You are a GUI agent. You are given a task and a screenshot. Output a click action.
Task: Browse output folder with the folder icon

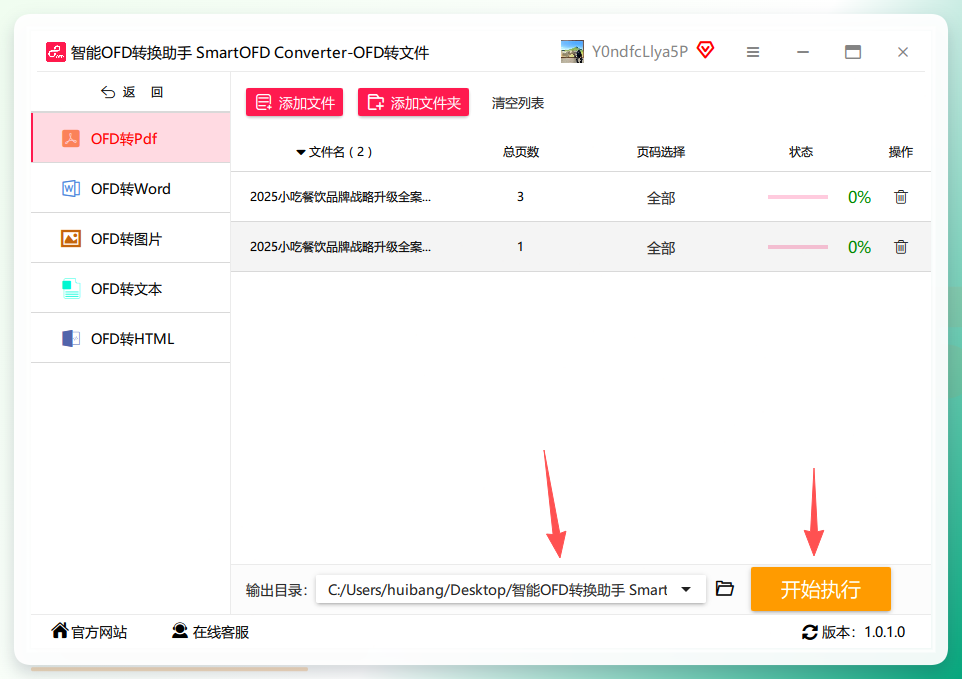pos(725,589)
